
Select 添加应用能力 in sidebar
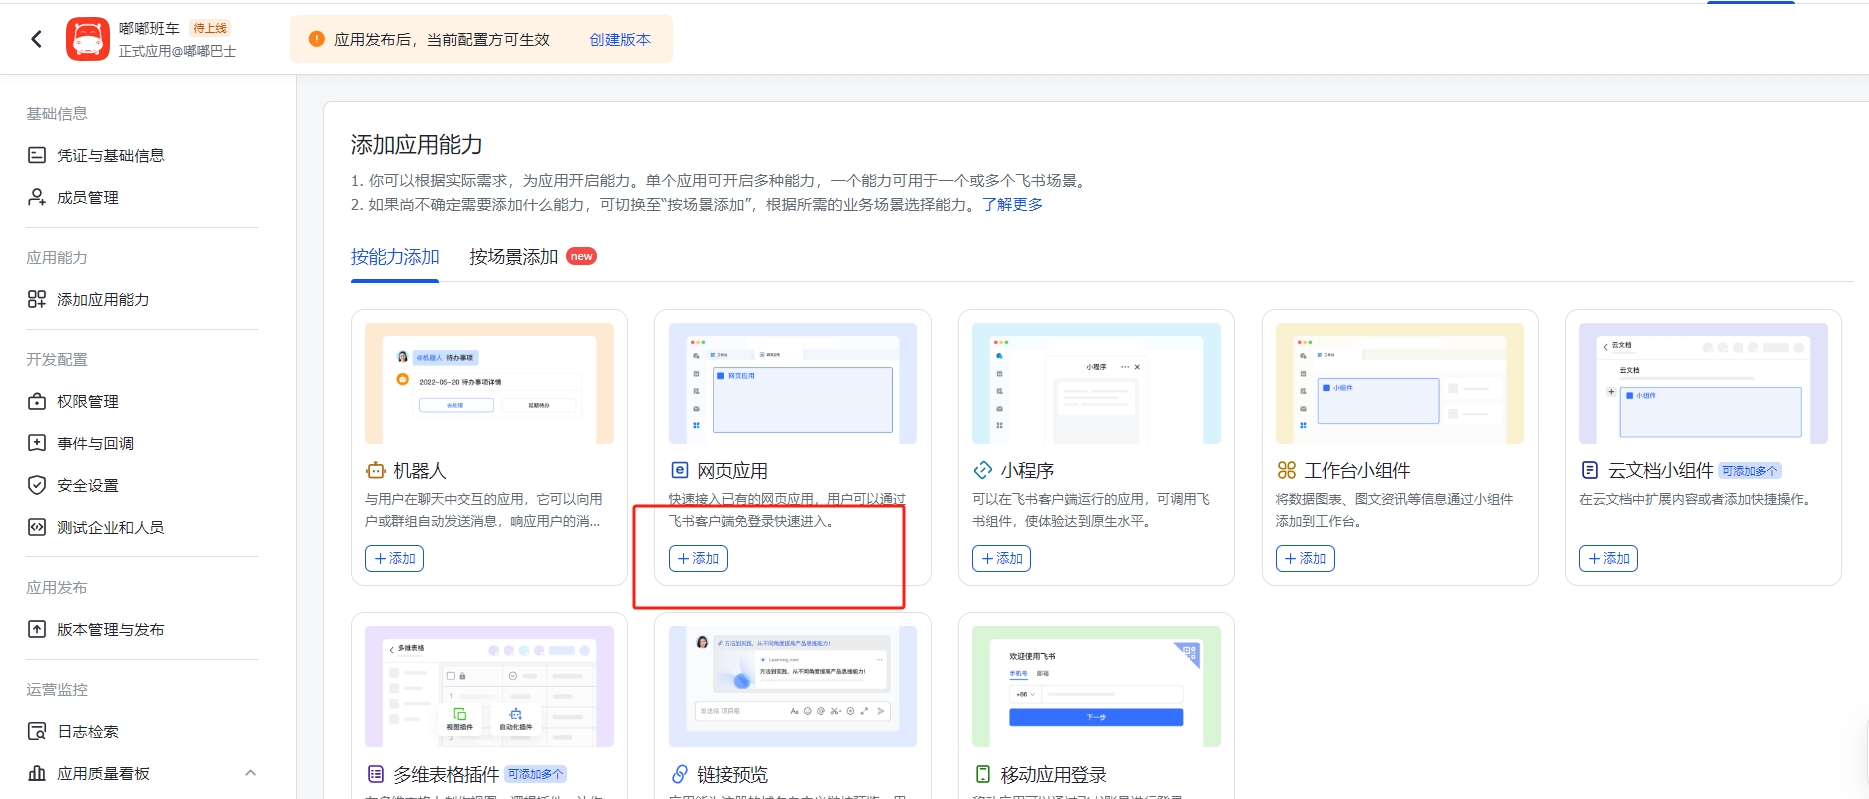tap(103, 299)
